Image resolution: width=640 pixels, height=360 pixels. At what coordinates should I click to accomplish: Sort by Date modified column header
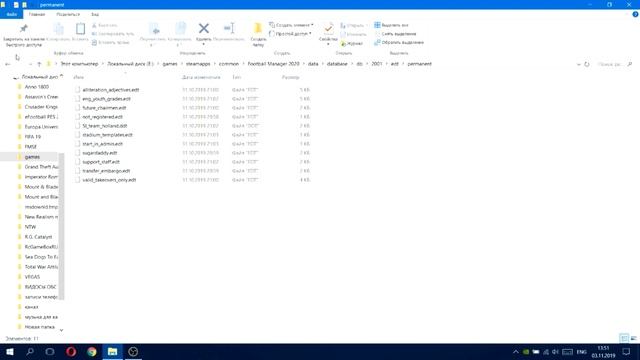201,77
